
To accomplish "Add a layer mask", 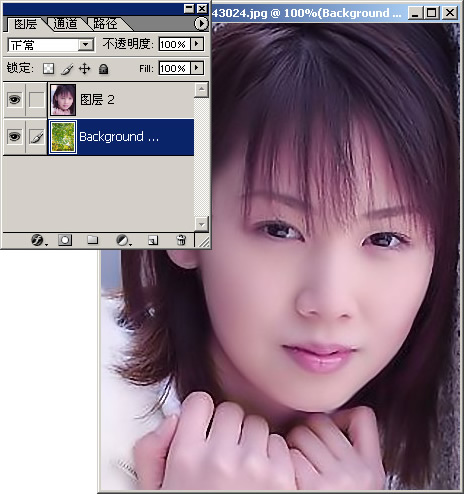I will [65, 240].
